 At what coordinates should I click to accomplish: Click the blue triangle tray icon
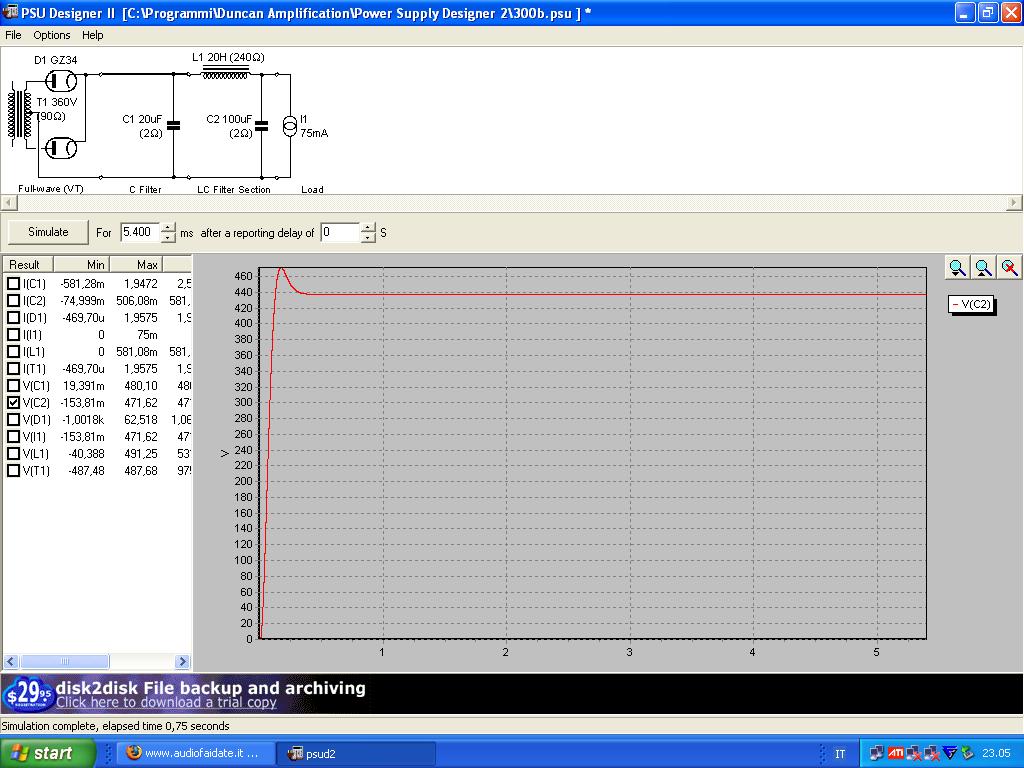tap(950, 754)
